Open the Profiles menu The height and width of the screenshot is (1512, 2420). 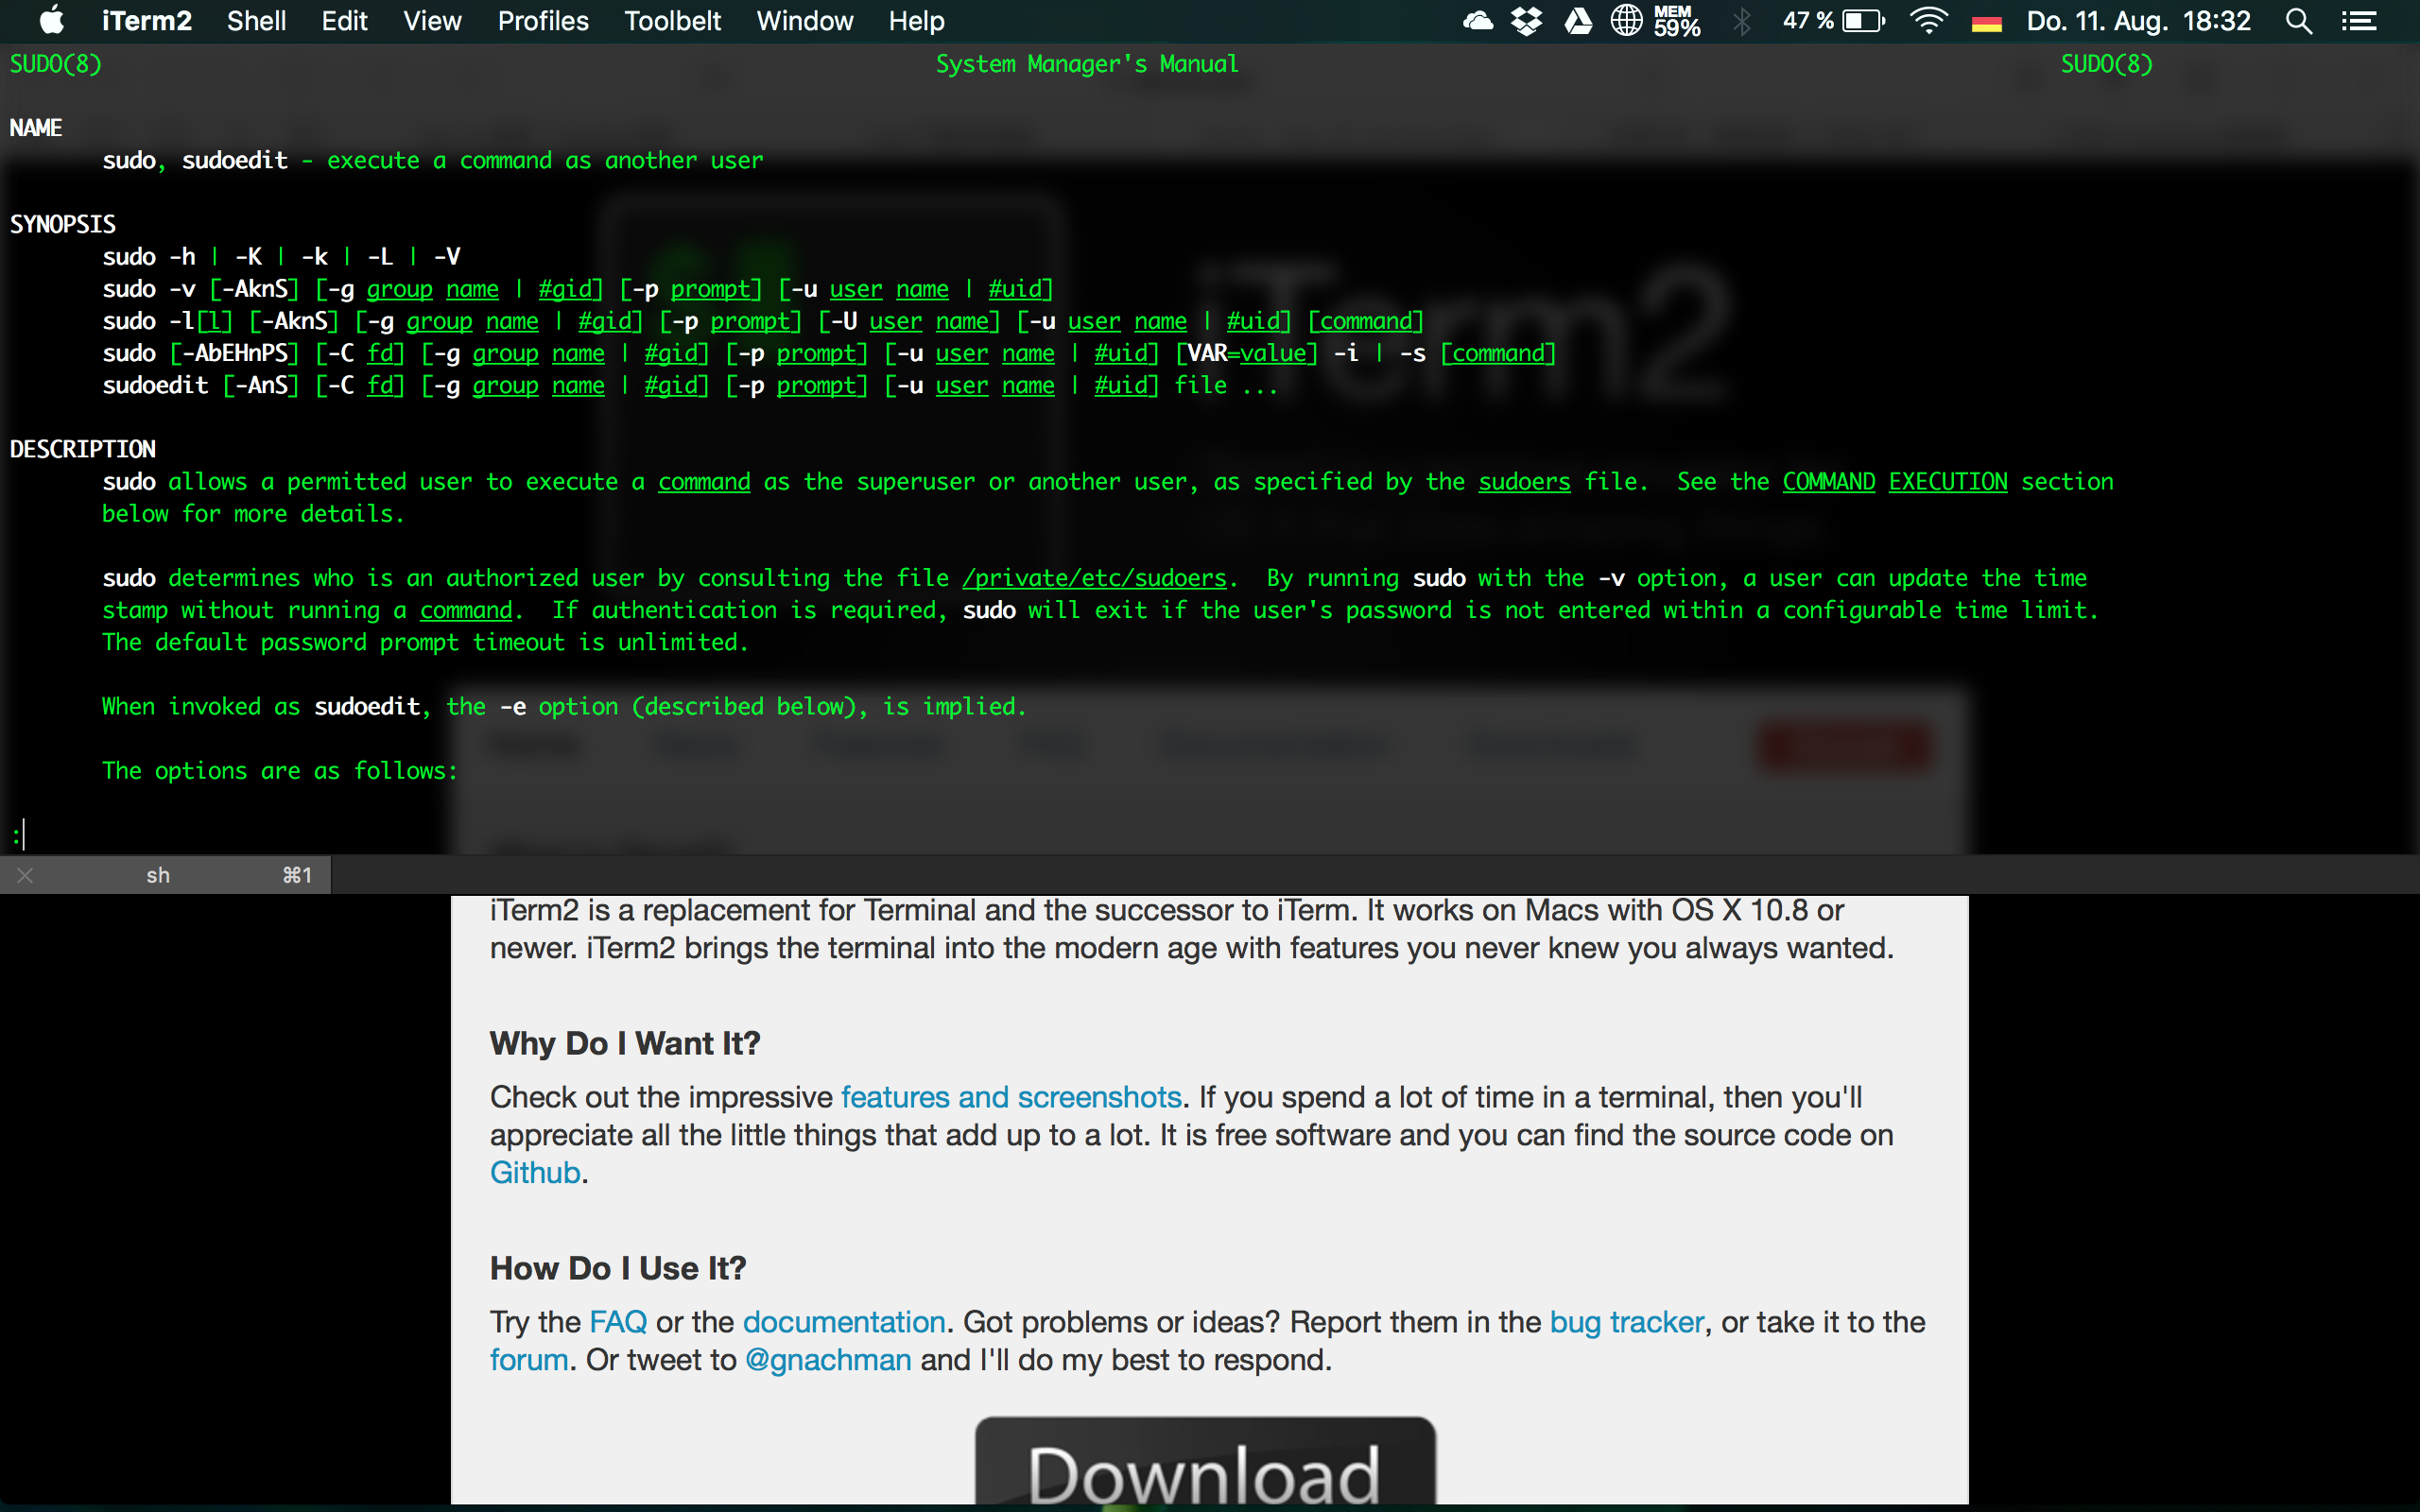coord(543,21)
